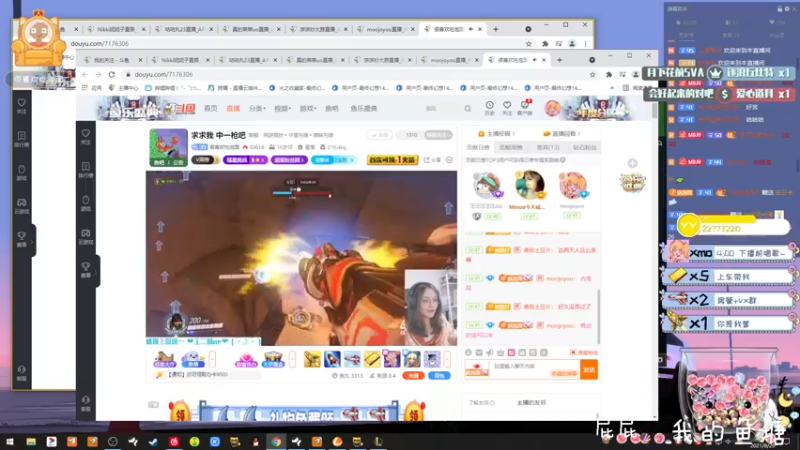Viewport: 800px width, 450px height.
Task: Click the search magnifier in Douyu header
Action: click(x=468, y=108)
